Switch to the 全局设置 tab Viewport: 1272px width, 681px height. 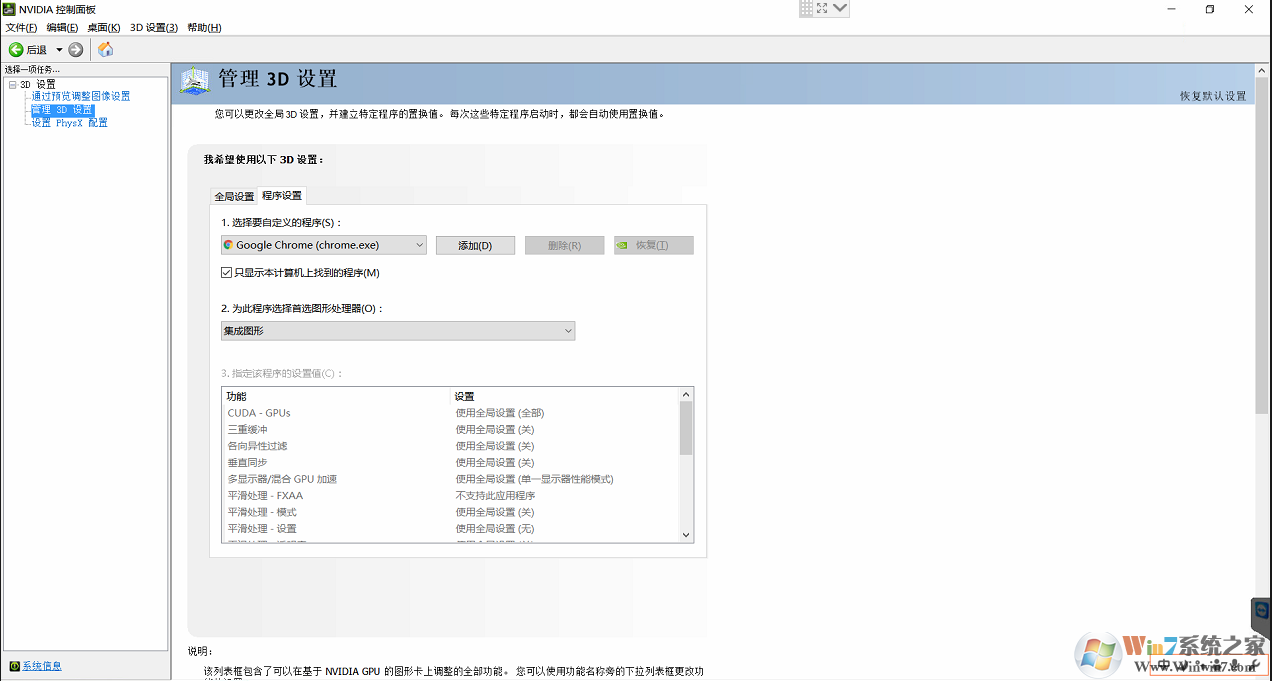pos(233,195)
